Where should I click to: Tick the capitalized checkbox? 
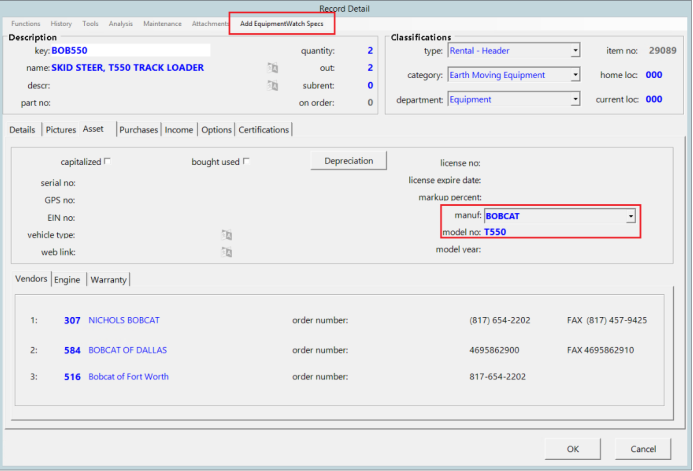(x=107, y=161)
